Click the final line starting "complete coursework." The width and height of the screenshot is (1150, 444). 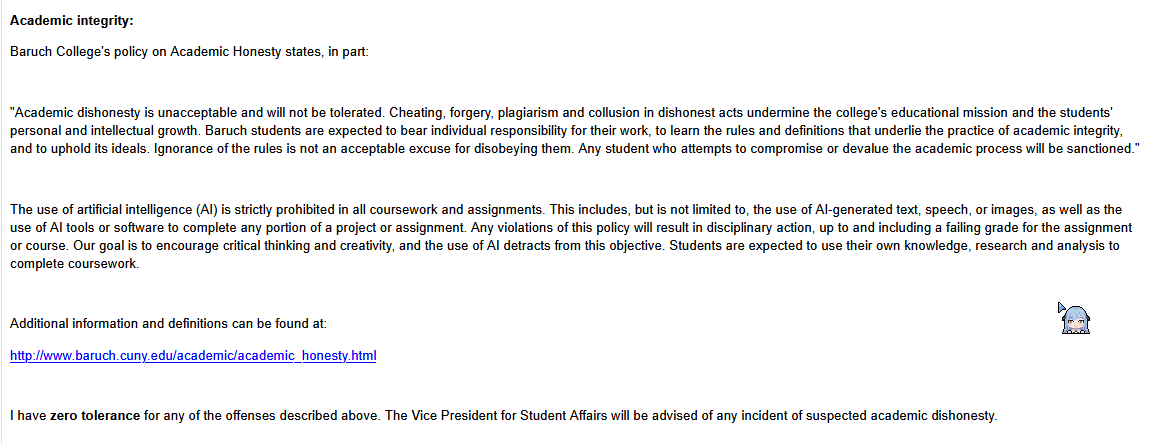pos(75,264)
